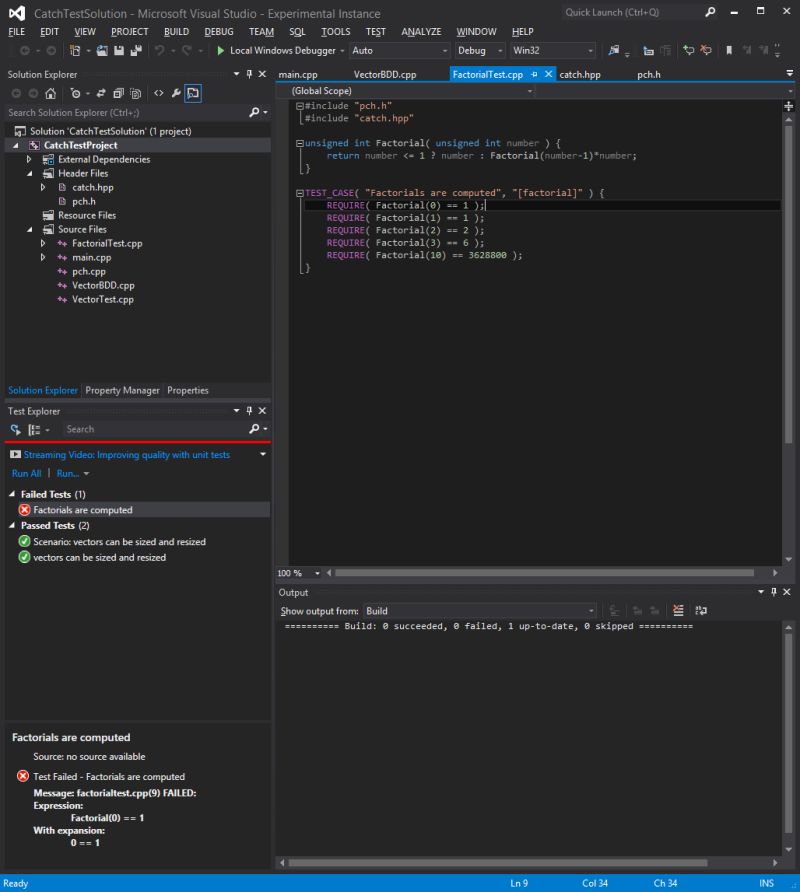Open the Show output from dropdown
Screen dimensions: 800x892
pyautogui.click(x=479, y=610)
